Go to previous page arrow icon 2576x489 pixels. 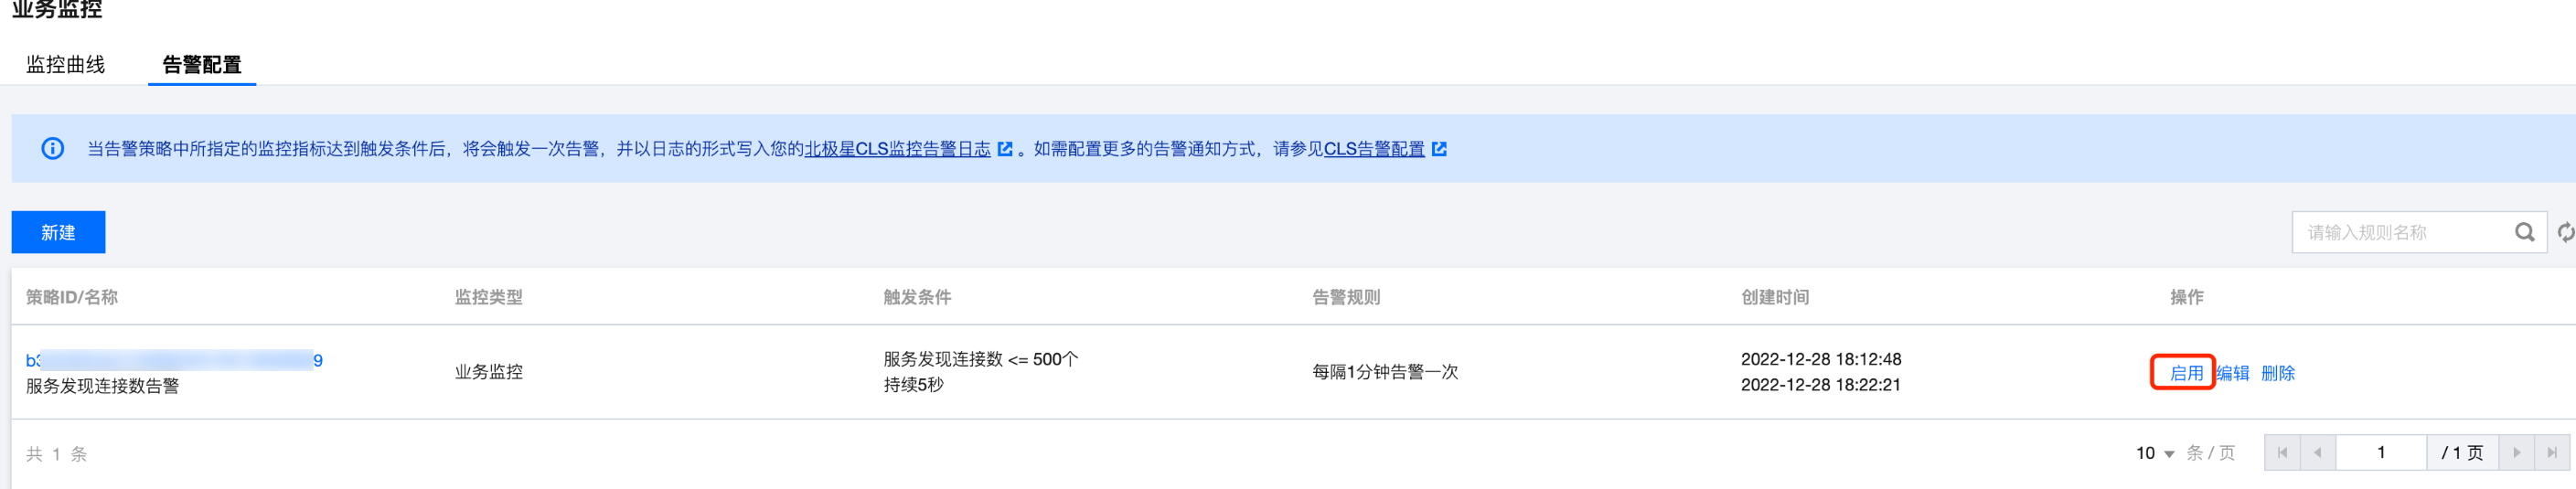(x=2317, y=453)
